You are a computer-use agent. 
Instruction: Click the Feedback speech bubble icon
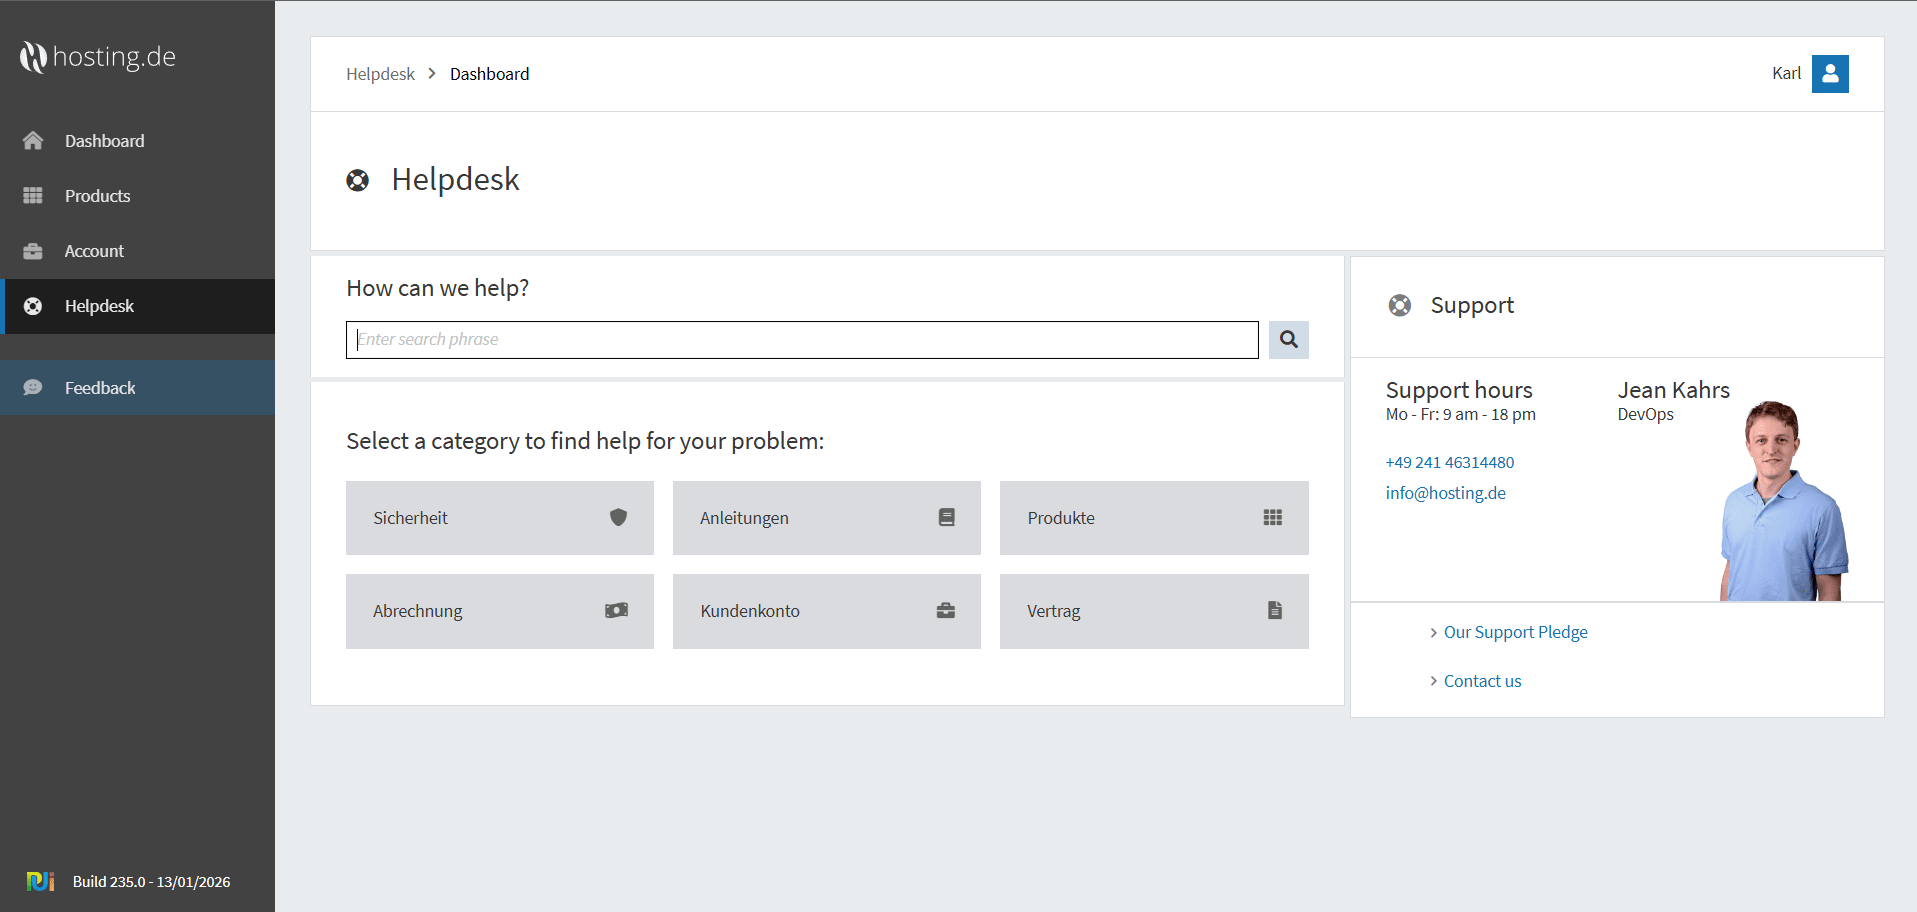click(x=33, y=388)
